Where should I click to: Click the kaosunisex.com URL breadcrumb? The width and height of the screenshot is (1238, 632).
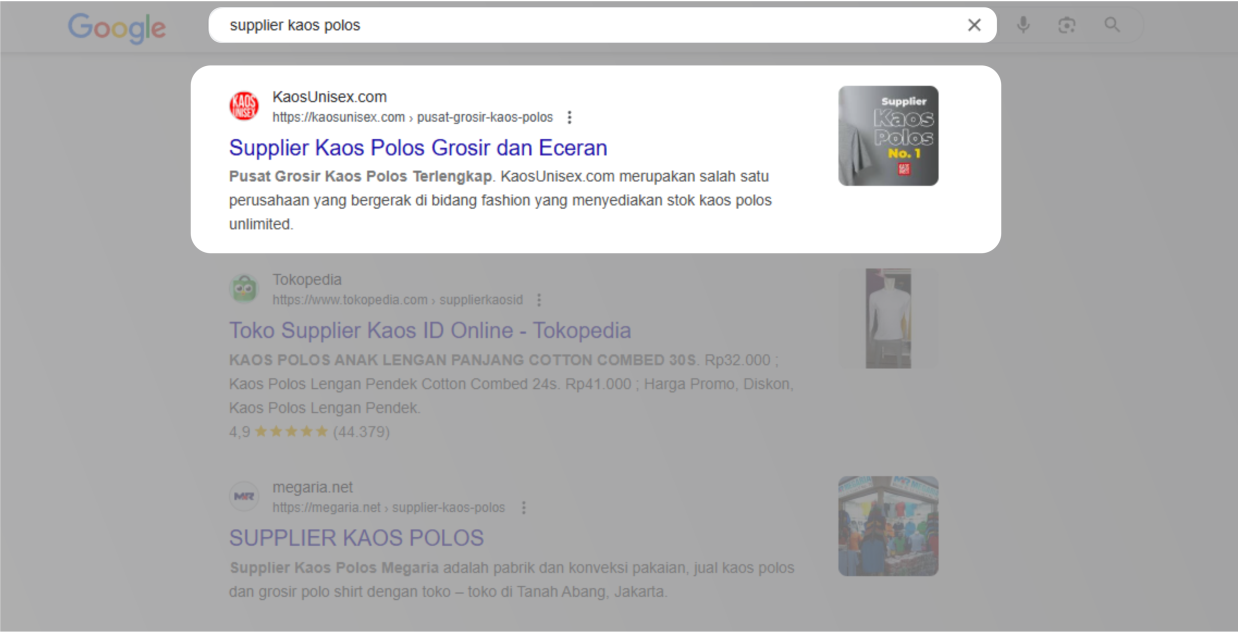coord(412,117)
